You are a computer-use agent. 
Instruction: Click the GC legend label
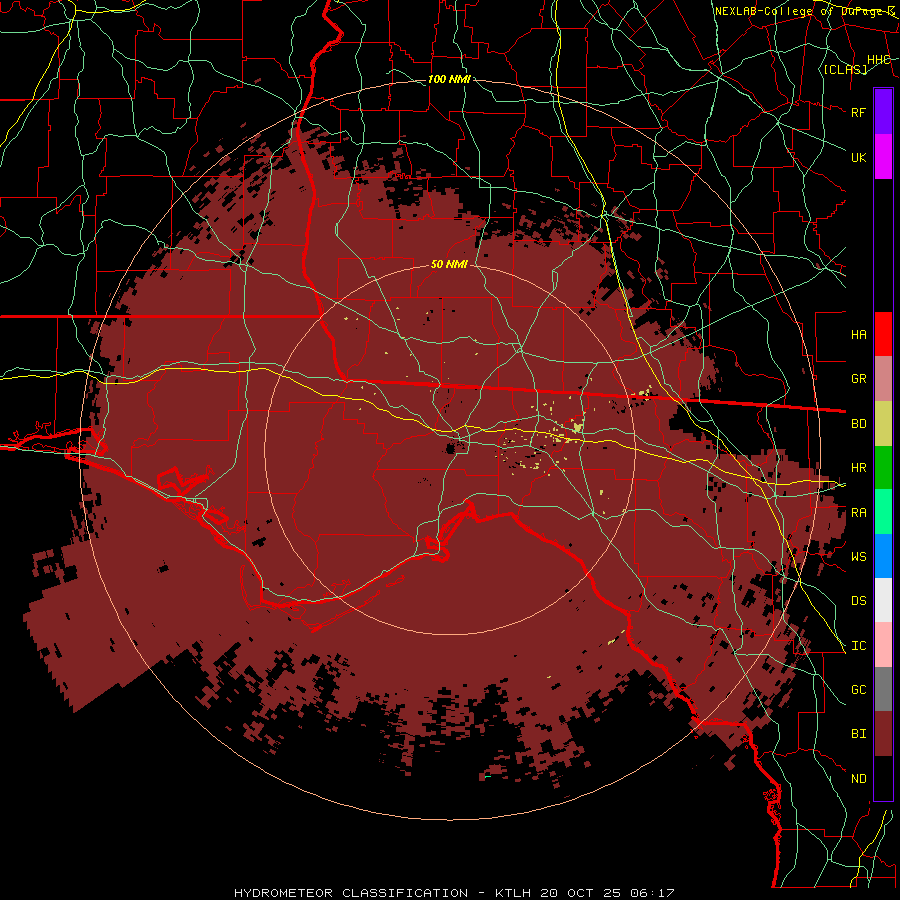coord(859,690)
